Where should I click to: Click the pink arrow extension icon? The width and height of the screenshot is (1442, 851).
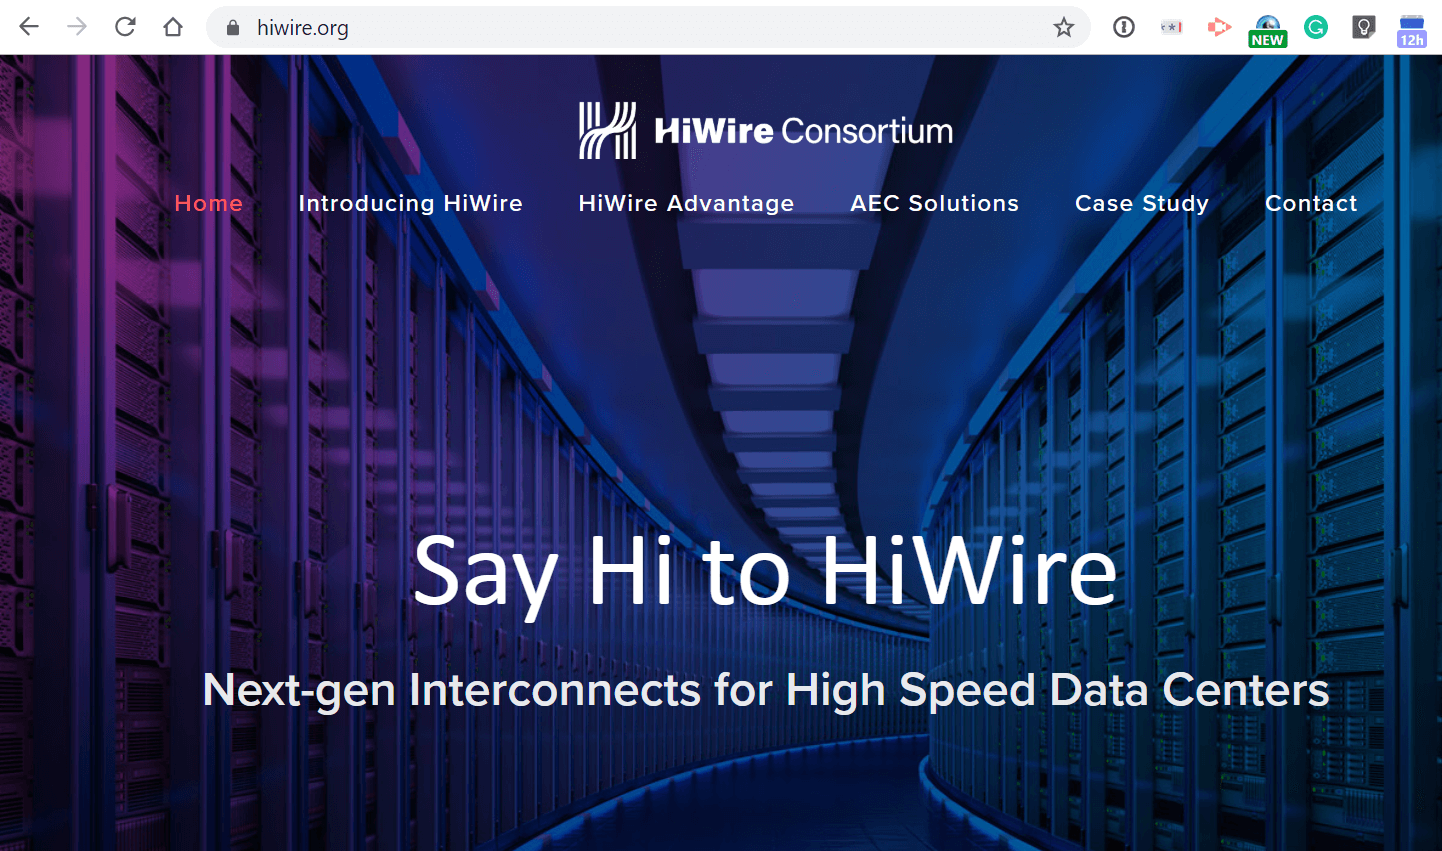click(1219, 27)
